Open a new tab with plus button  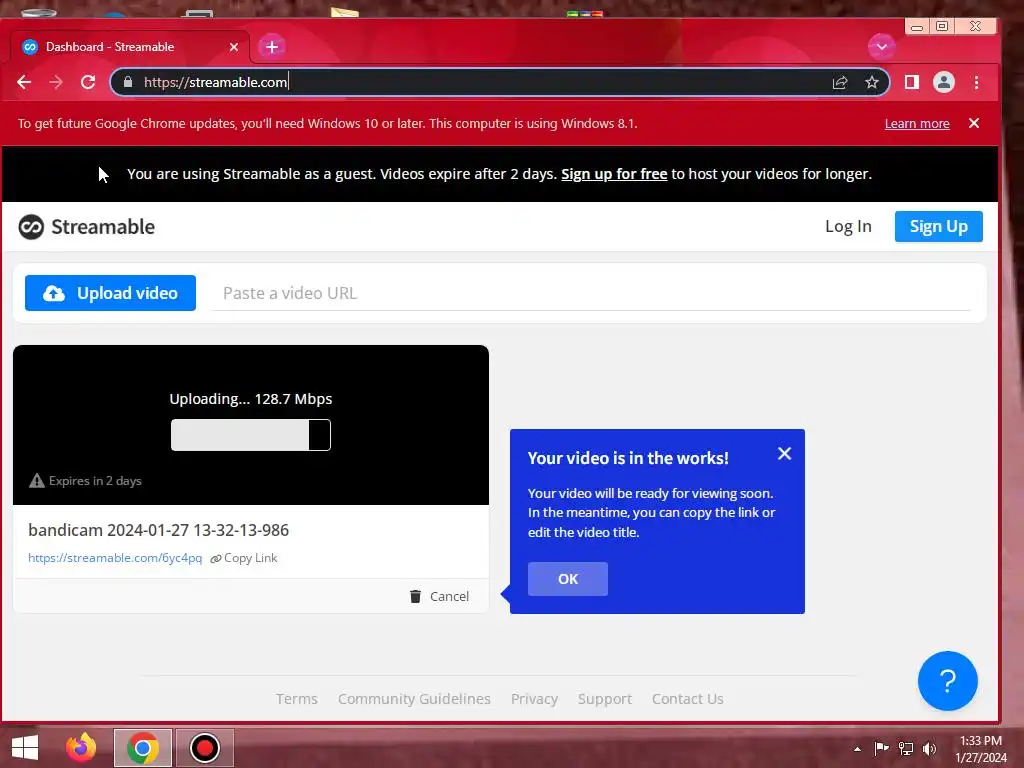272,47
